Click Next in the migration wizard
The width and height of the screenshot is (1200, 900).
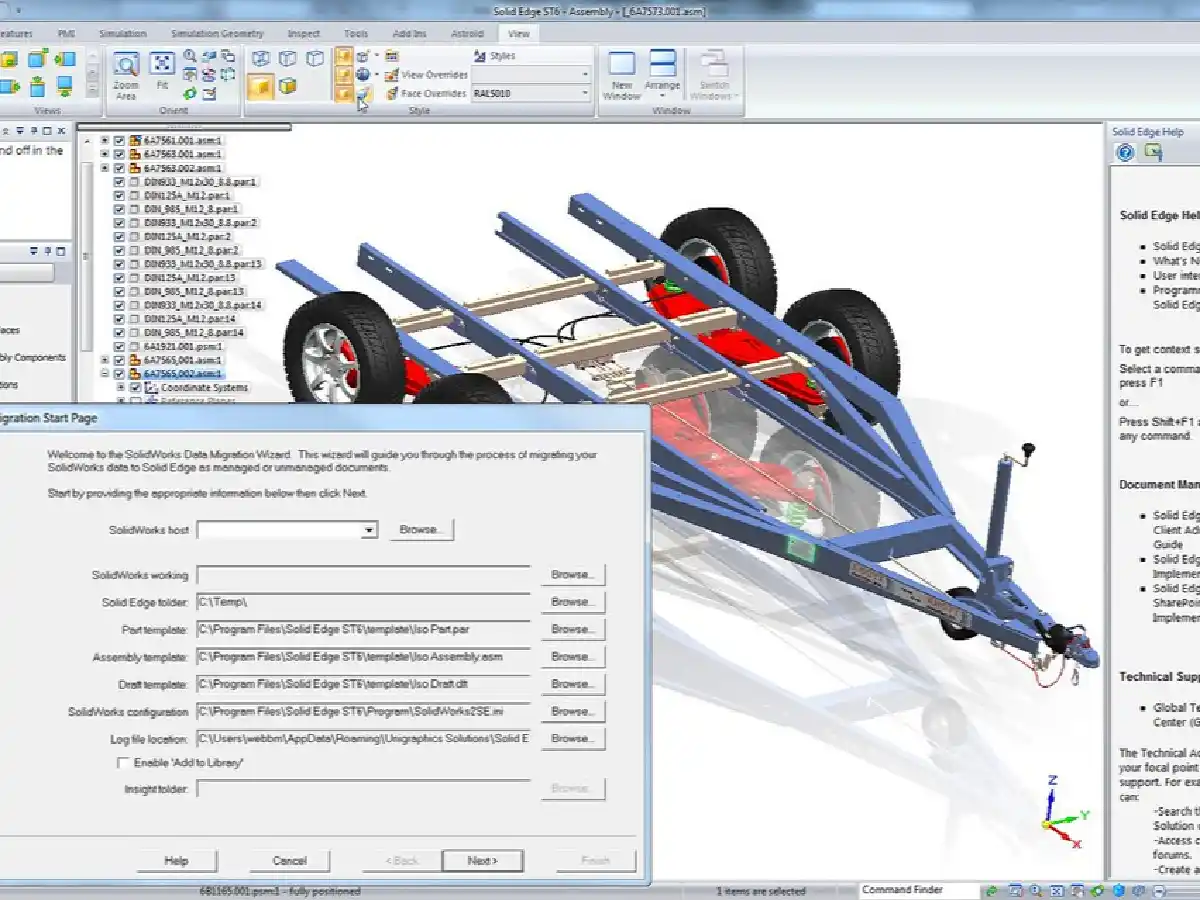(x=482, y=860)
